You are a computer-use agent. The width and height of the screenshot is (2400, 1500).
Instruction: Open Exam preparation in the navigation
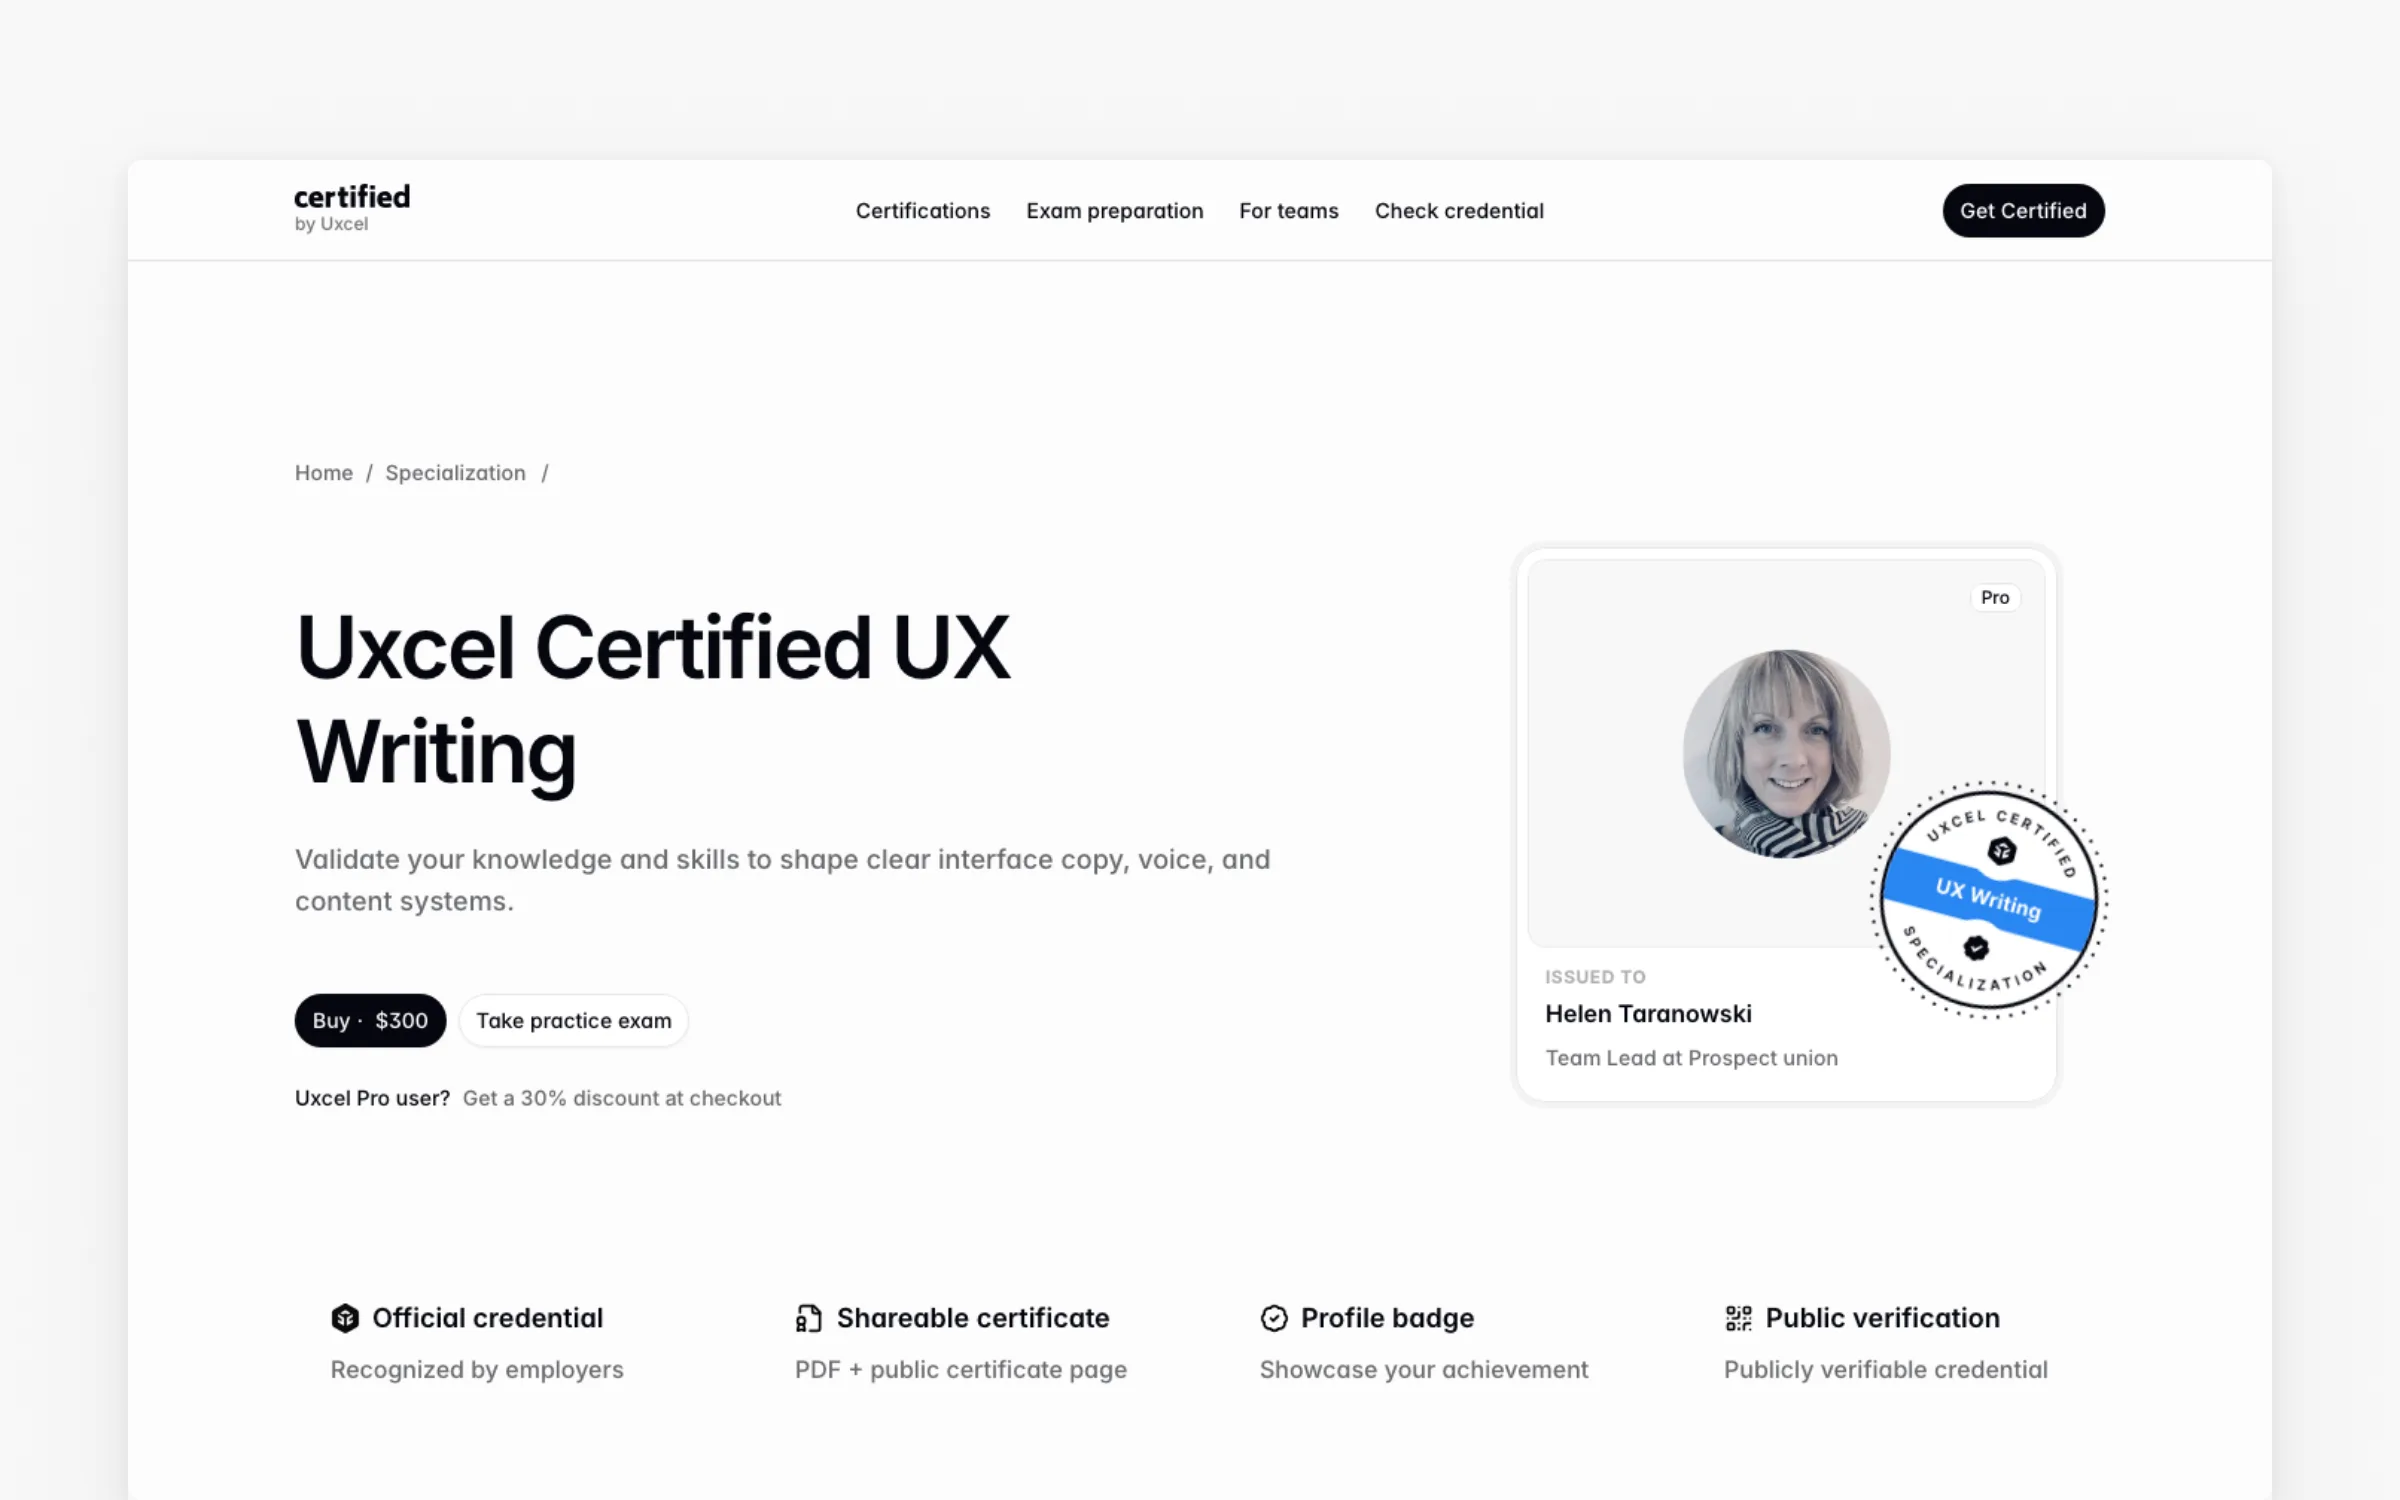pyautogui.click(x=1114, y=211)
